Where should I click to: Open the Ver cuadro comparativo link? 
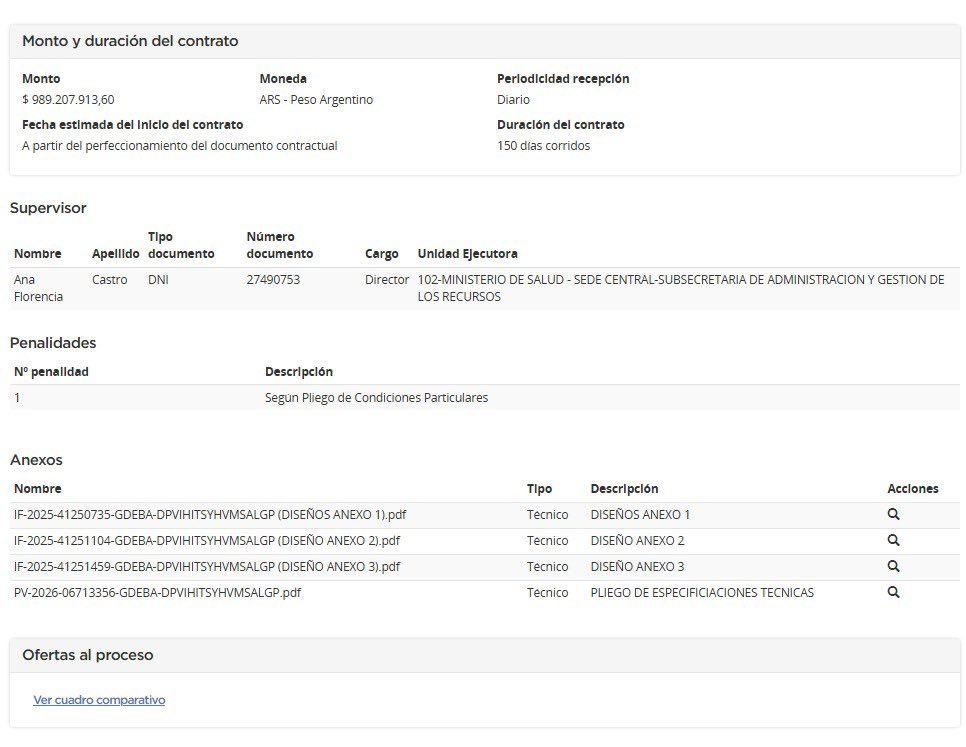(99, 700)
